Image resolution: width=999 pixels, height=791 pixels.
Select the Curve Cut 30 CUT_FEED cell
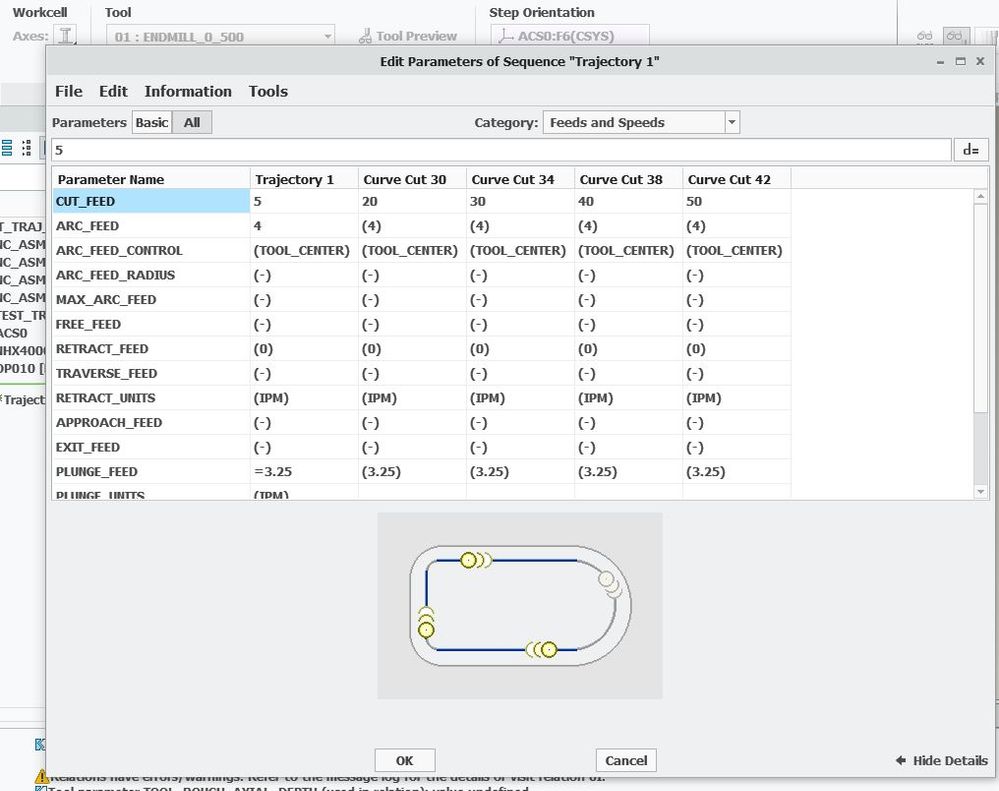[412, 201]
